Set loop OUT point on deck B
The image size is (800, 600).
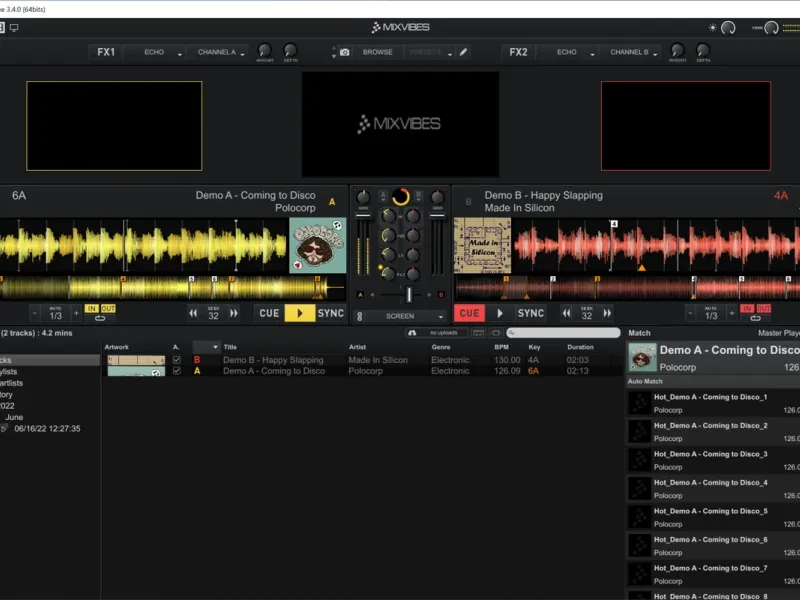[x=764, y=309]
